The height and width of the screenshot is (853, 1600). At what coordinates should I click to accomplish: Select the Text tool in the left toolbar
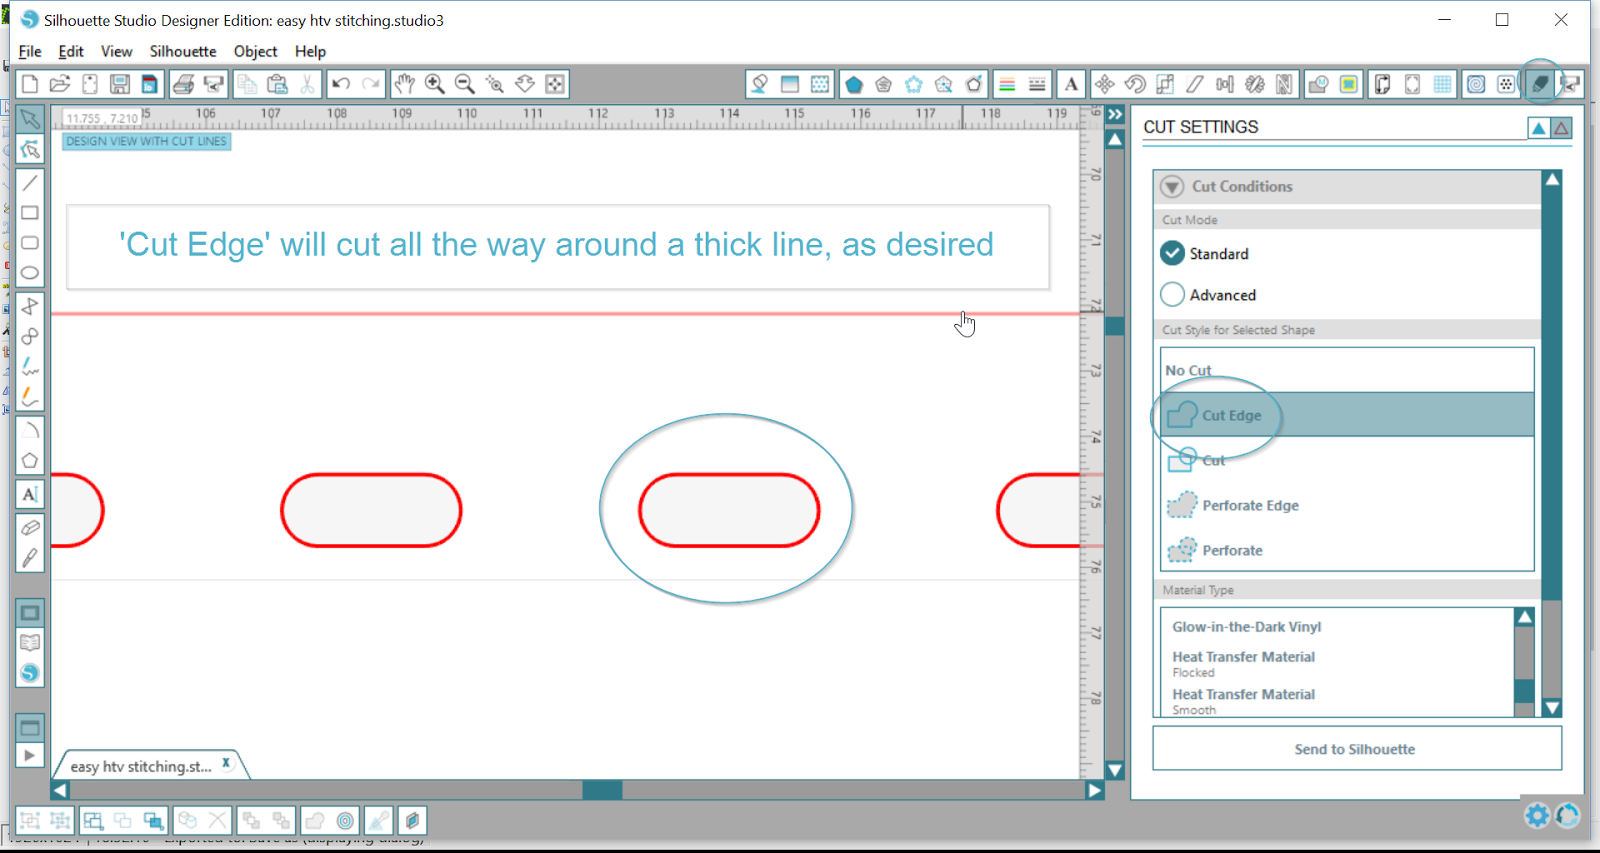(x=30, y=494)
